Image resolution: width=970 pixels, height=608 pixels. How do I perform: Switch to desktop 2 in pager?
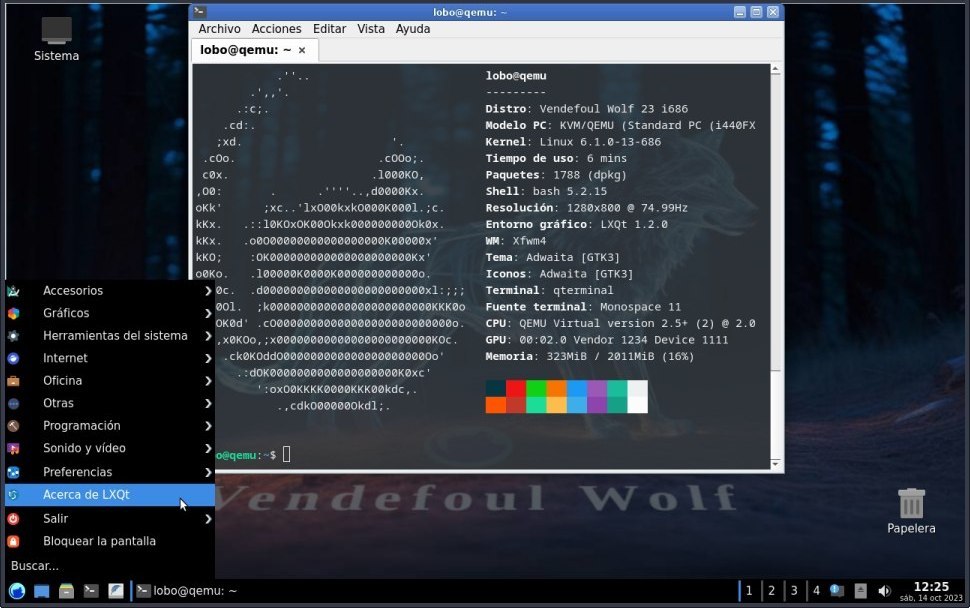click(x=771, y=591)
